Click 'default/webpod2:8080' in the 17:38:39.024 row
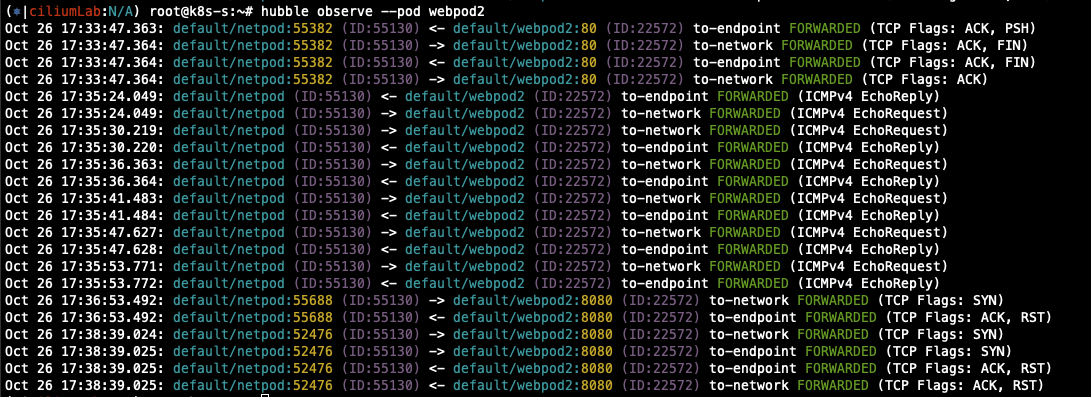 coord(533,334)
